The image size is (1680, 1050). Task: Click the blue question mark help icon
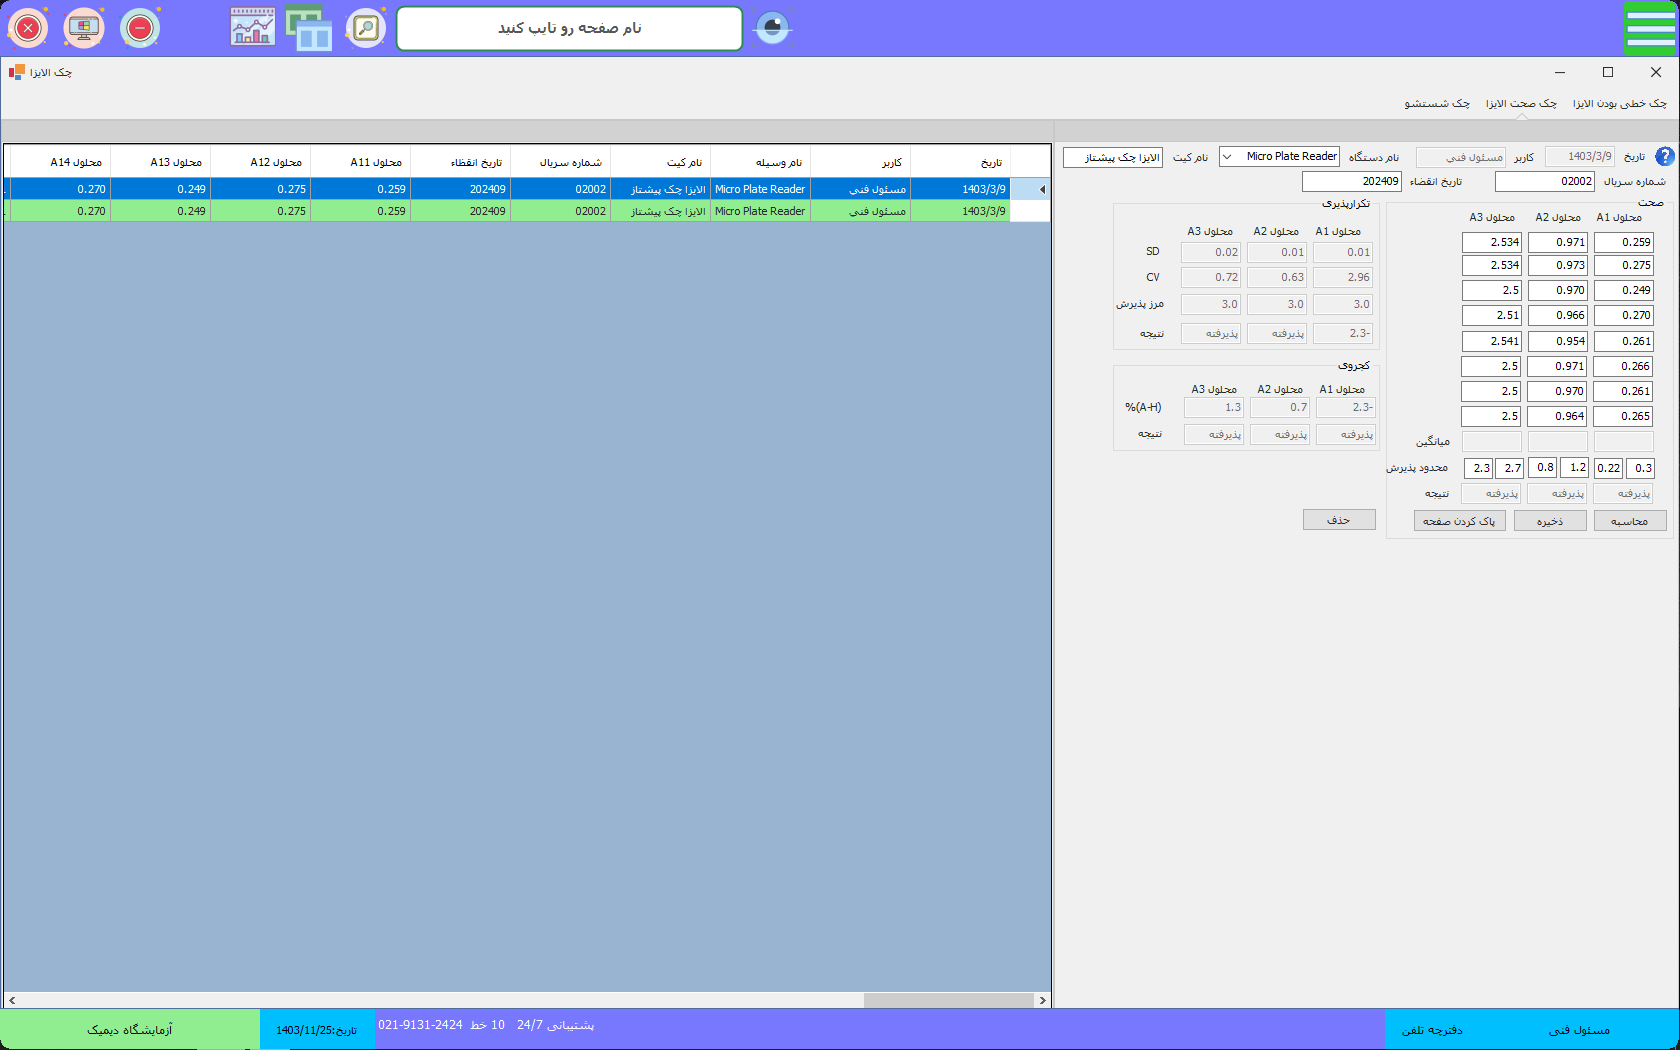pos(1664,157)
